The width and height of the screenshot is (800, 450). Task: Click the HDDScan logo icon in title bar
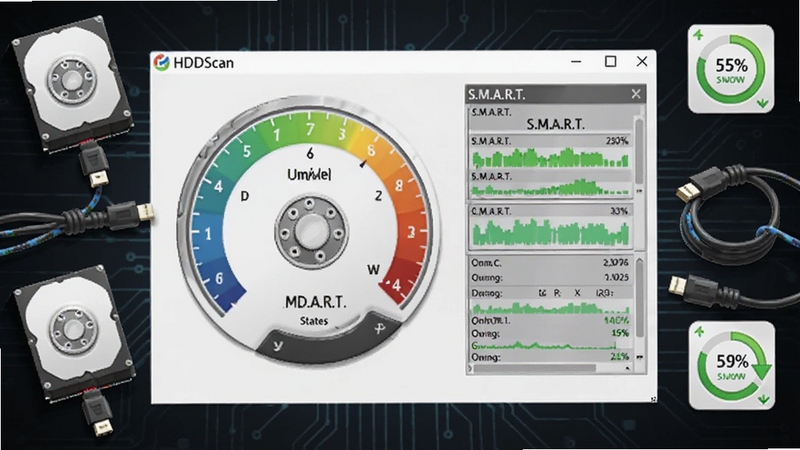(x=162, y=62)
